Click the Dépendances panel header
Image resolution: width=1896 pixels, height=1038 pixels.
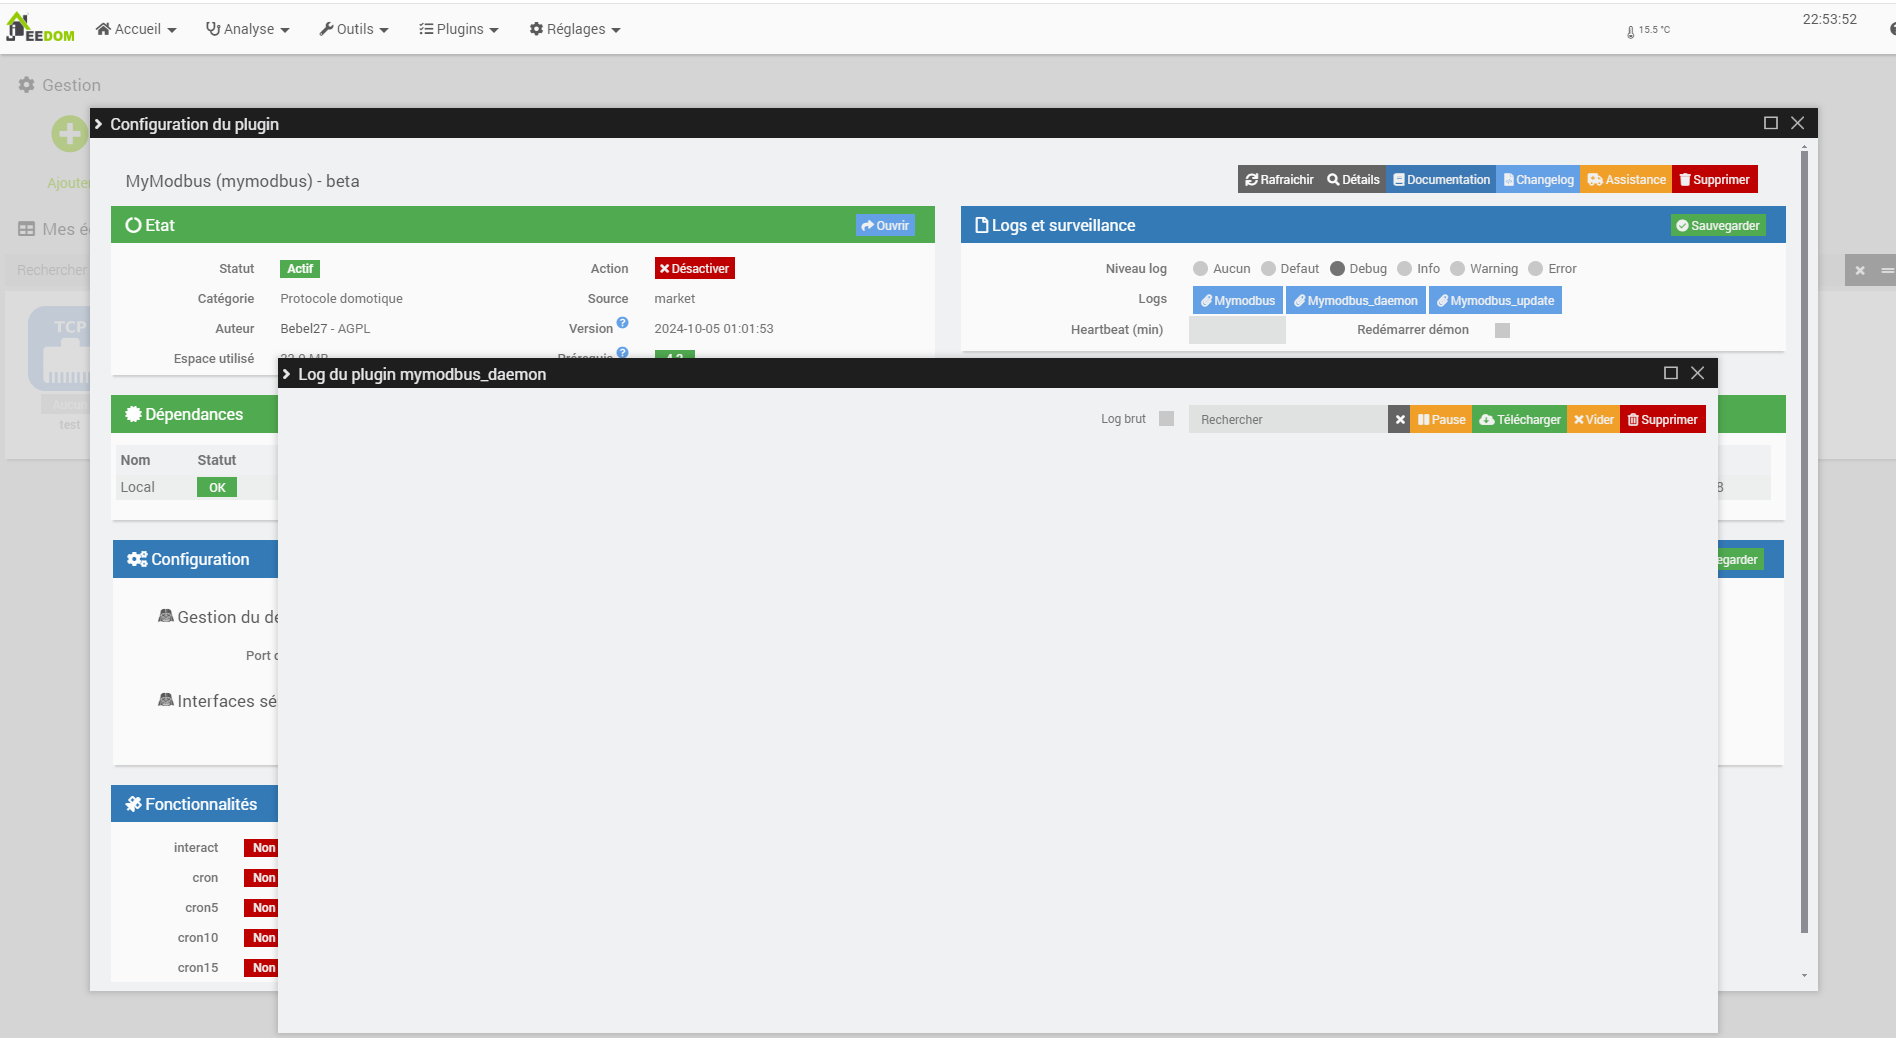pyautogui.click(x=194, y=414)
